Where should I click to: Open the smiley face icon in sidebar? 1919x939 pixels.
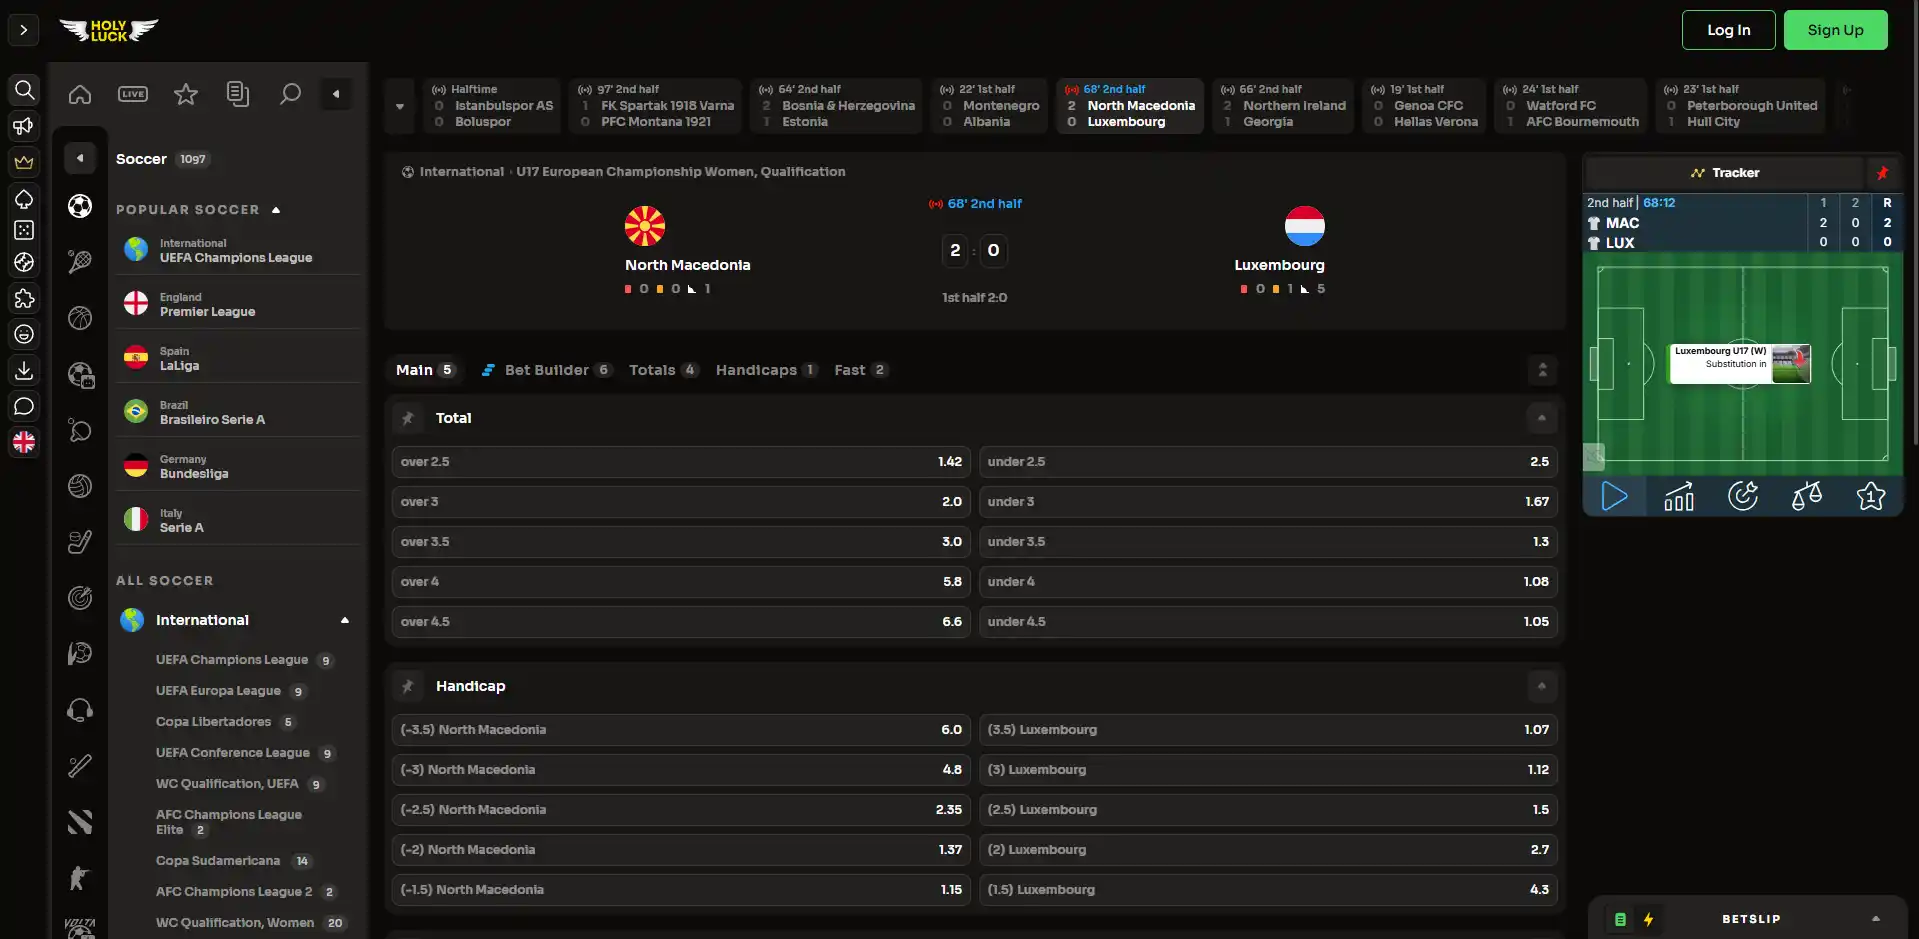[24, 334]
